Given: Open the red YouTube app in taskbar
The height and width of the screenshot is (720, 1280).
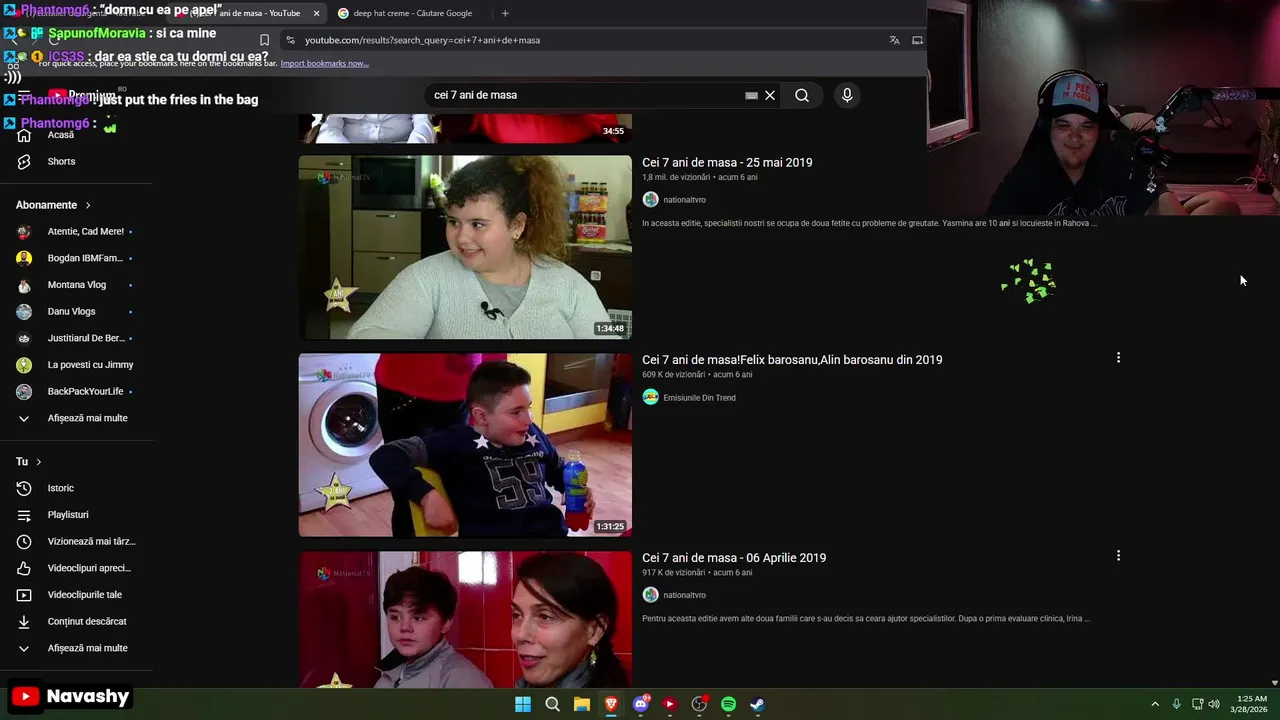Looking at the screenshot, I should point(670,704).
